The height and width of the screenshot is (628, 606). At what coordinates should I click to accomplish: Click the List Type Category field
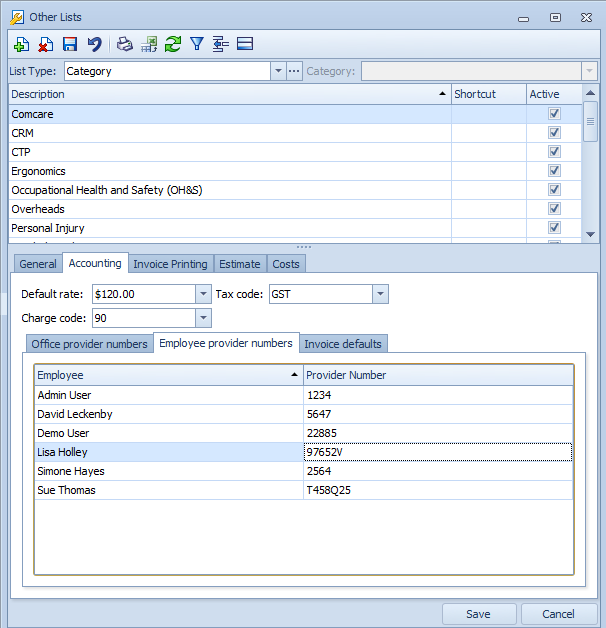167,71
